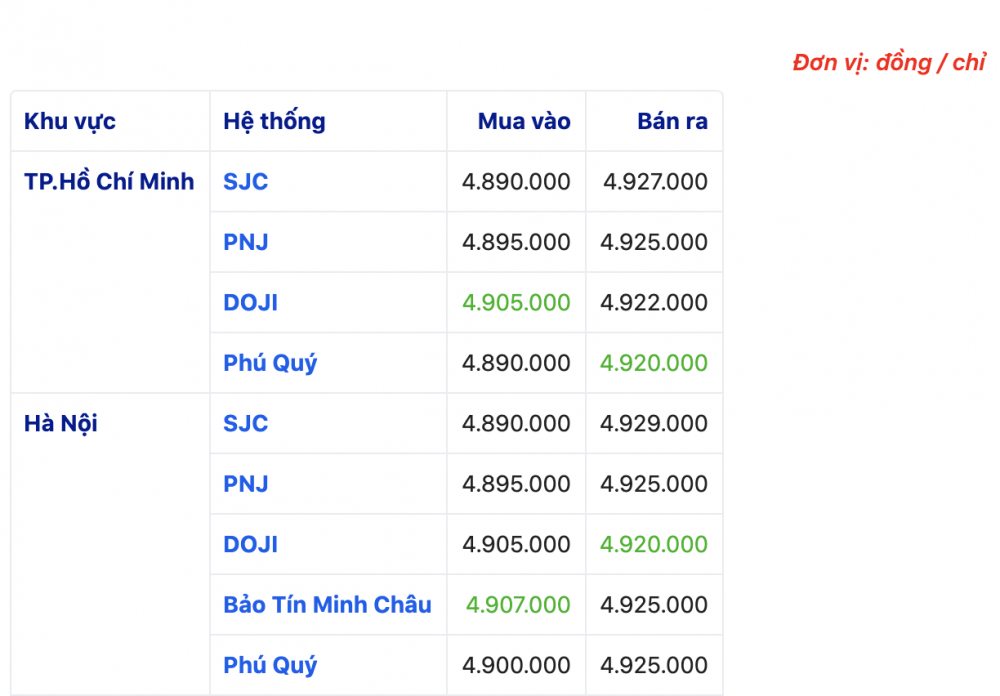Select Phú Quý Hà Nội sell price 4.925.000
1000x696 pixels.
(x=654, y=665)
